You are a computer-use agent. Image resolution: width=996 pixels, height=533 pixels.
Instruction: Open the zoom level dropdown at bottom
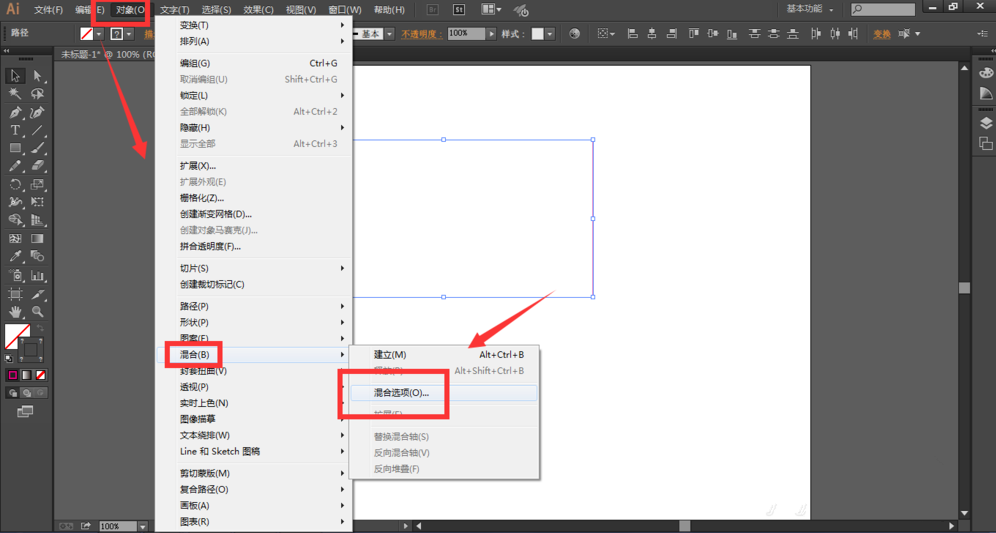point(143,526)
